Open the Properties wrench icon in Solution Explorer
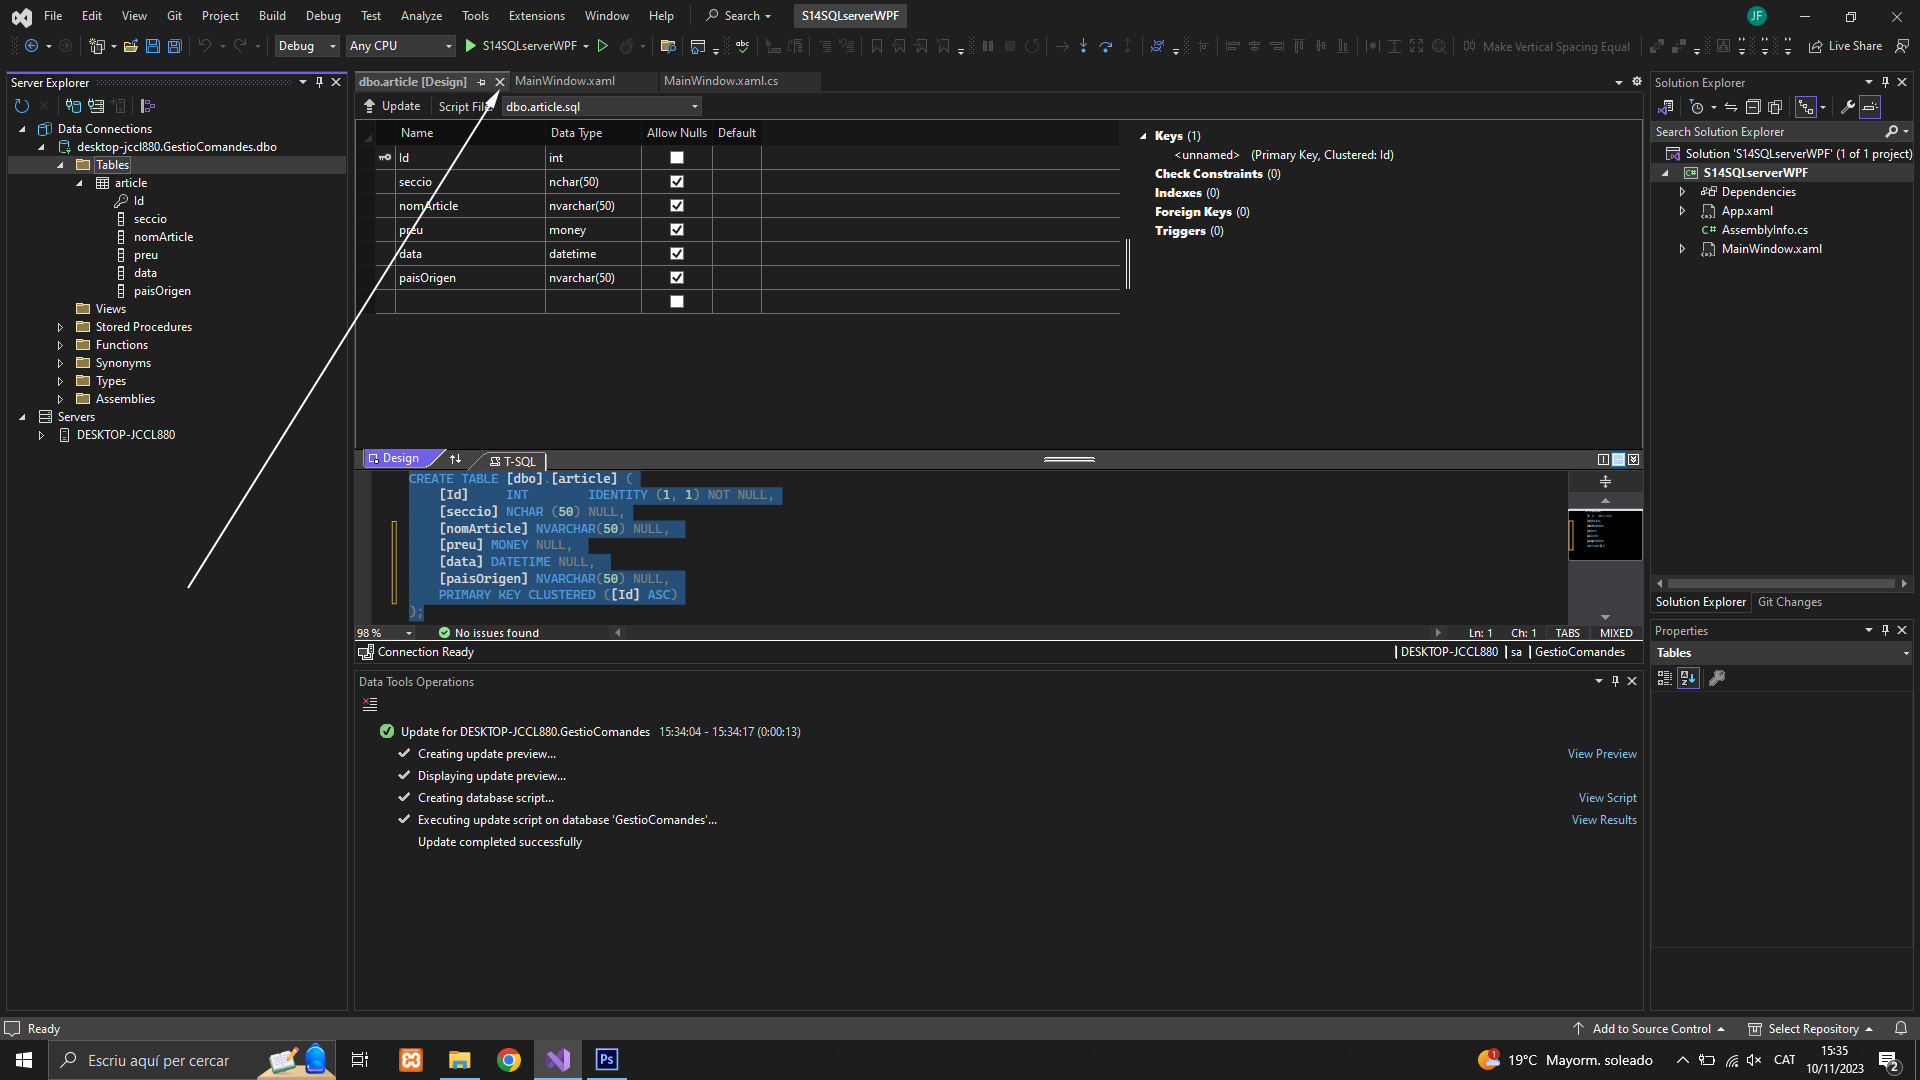The image size is (1920, 1080). coord(1848,107)
